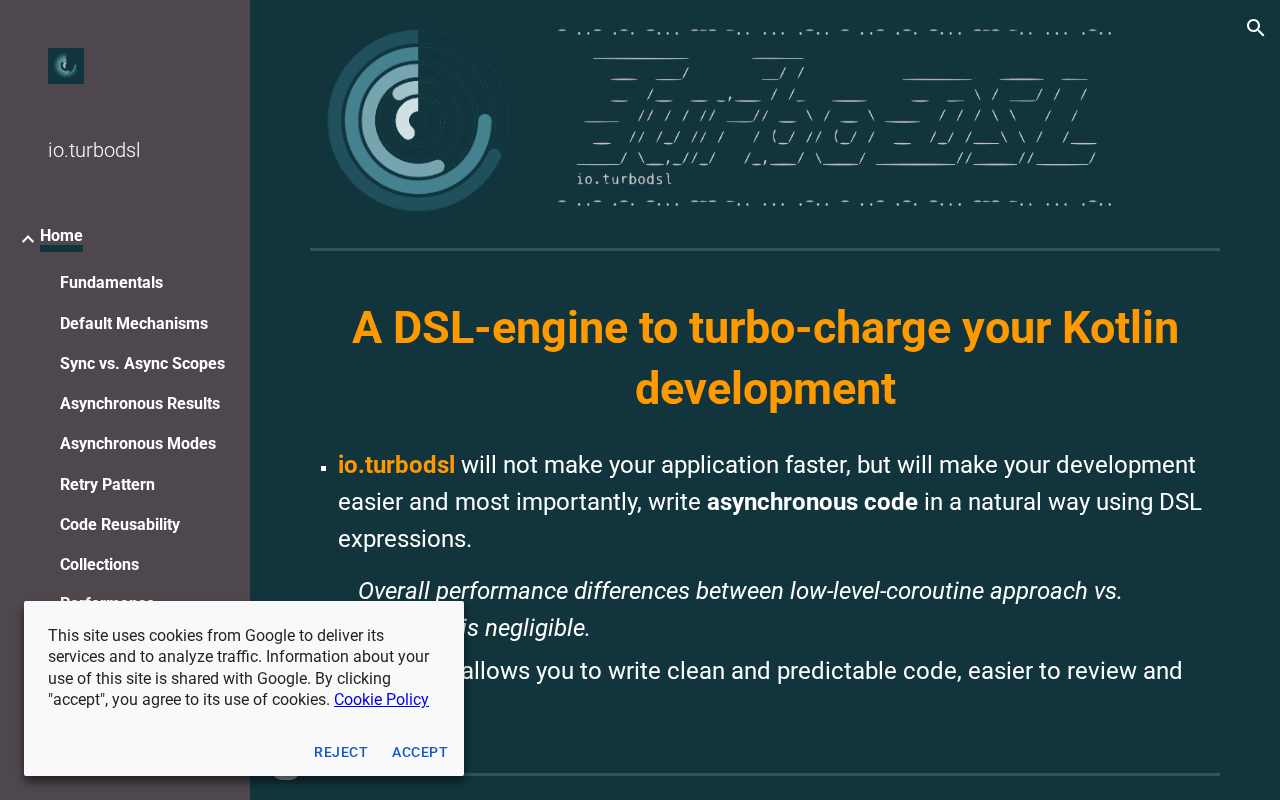Image resolution: width=1280 pixels, height=800 pixels.
Task: Reject cookies in the banner
Action: tap(341, 752)
